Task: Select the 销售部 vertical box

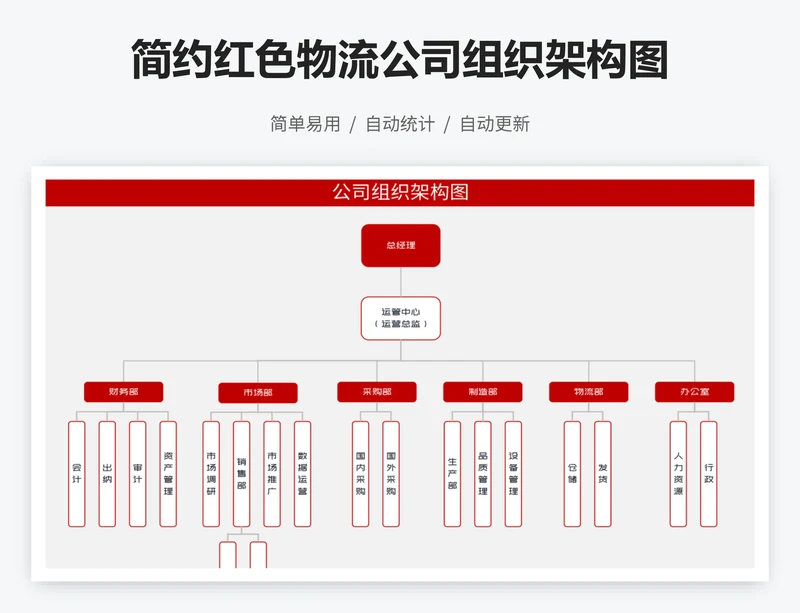Action: (241, 473)
